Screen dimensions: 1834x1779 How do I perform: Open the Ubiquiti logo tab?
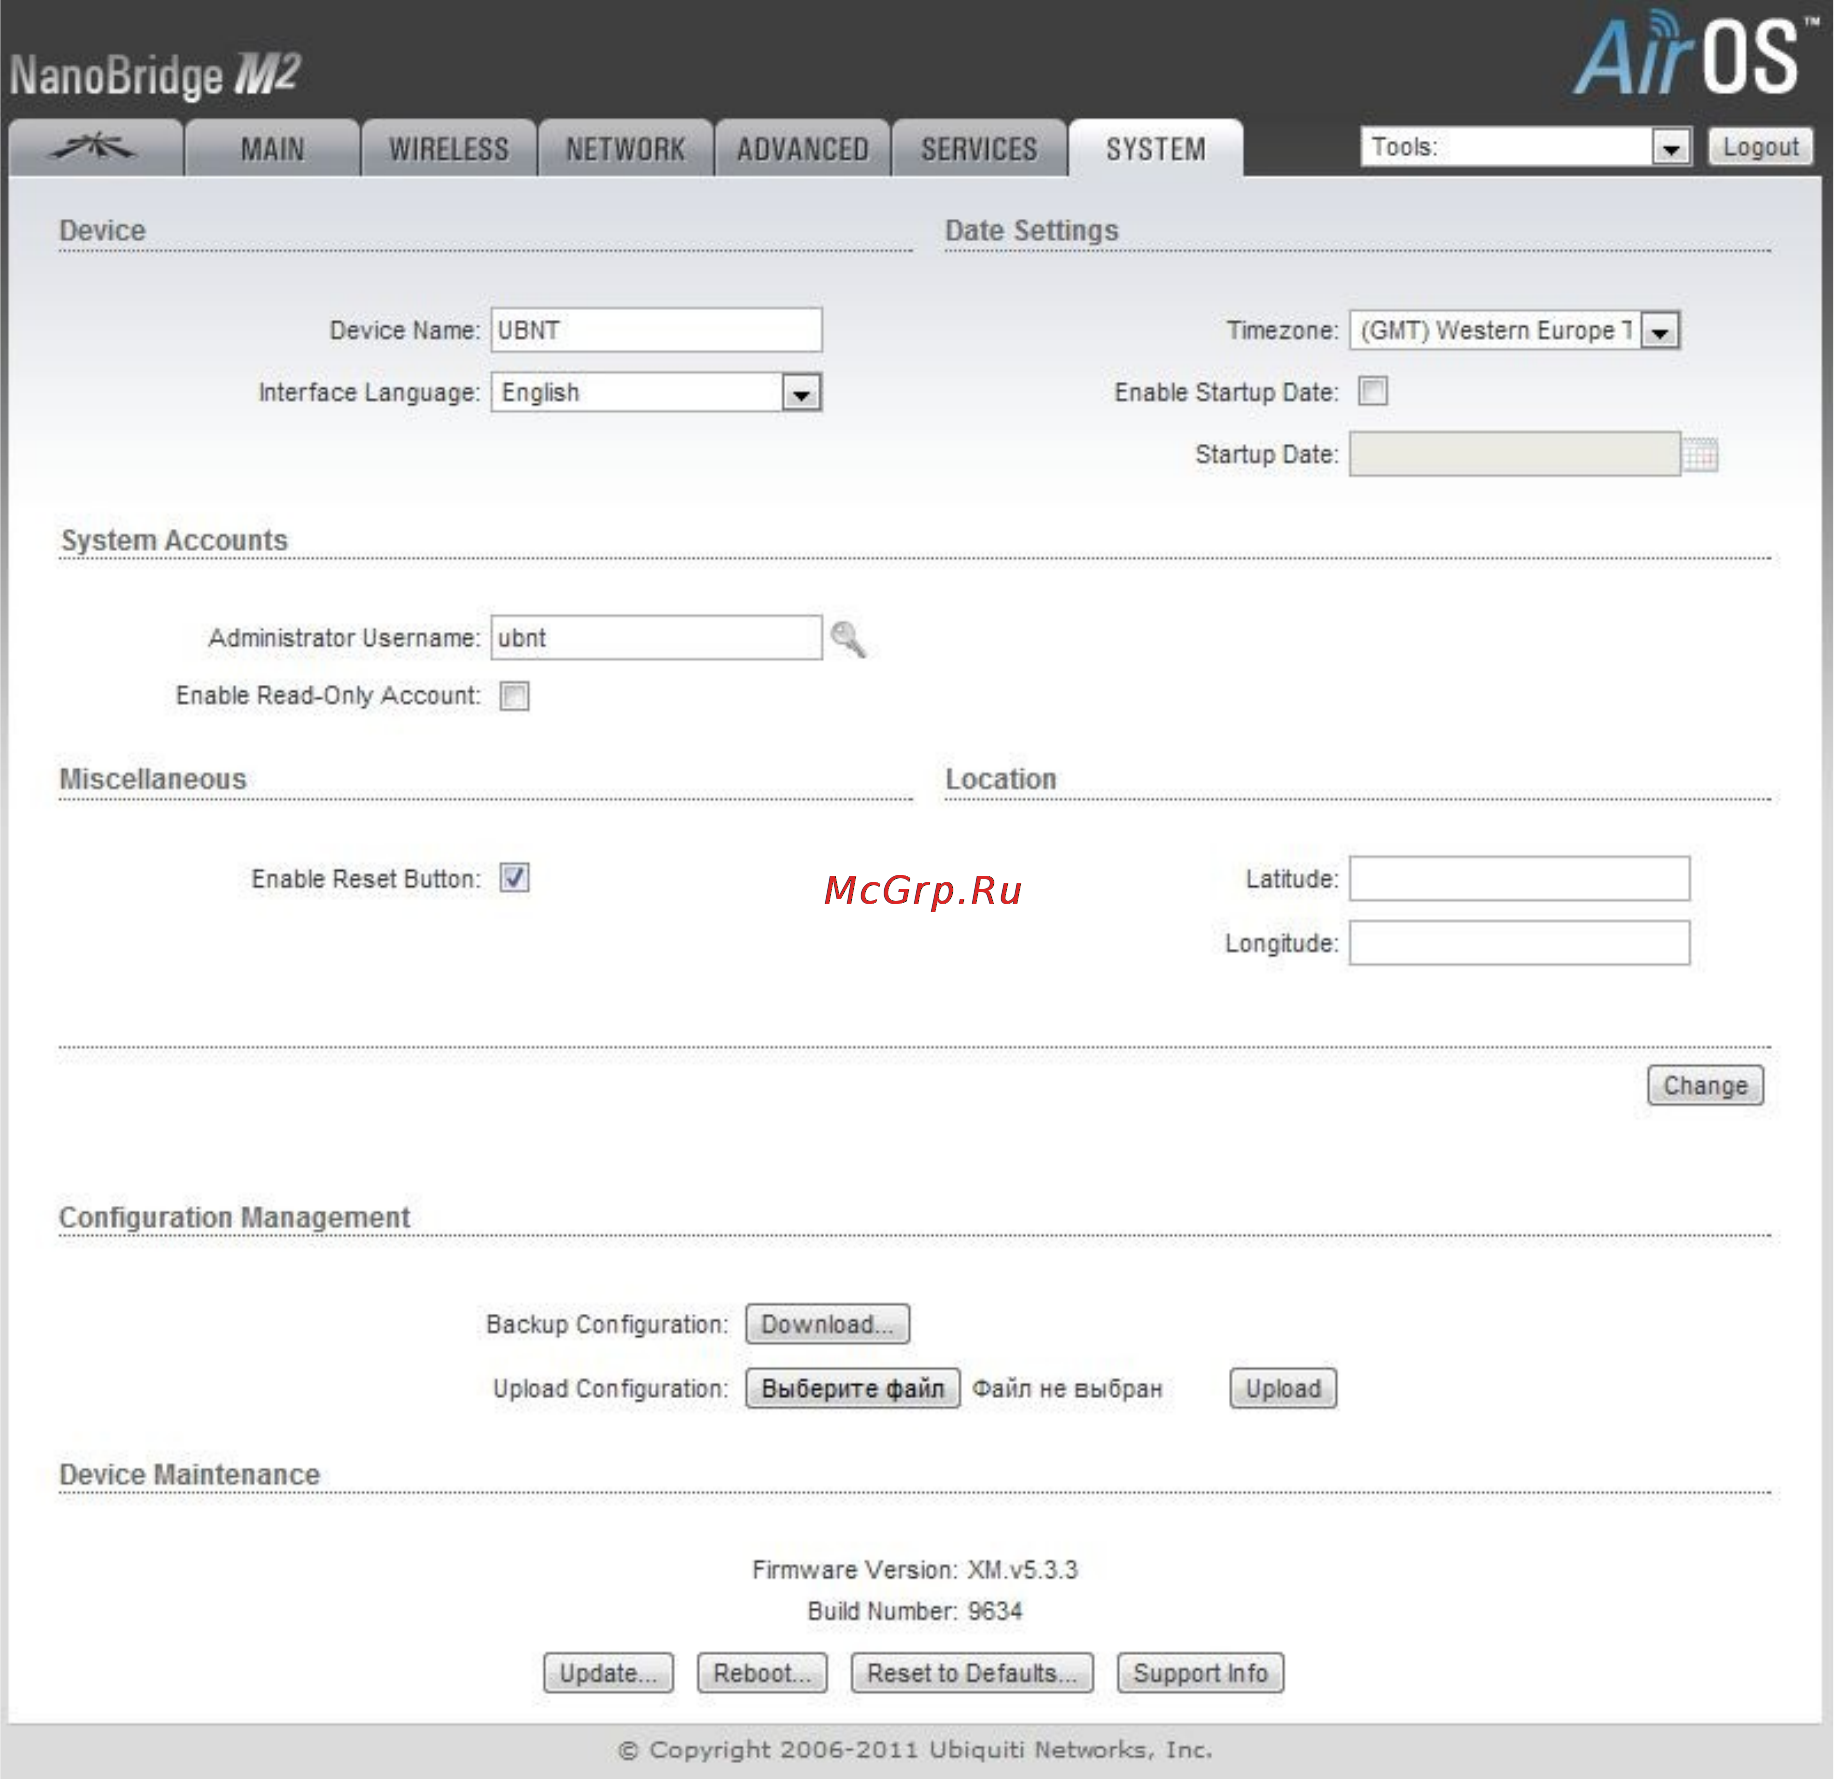coord(96,148)
